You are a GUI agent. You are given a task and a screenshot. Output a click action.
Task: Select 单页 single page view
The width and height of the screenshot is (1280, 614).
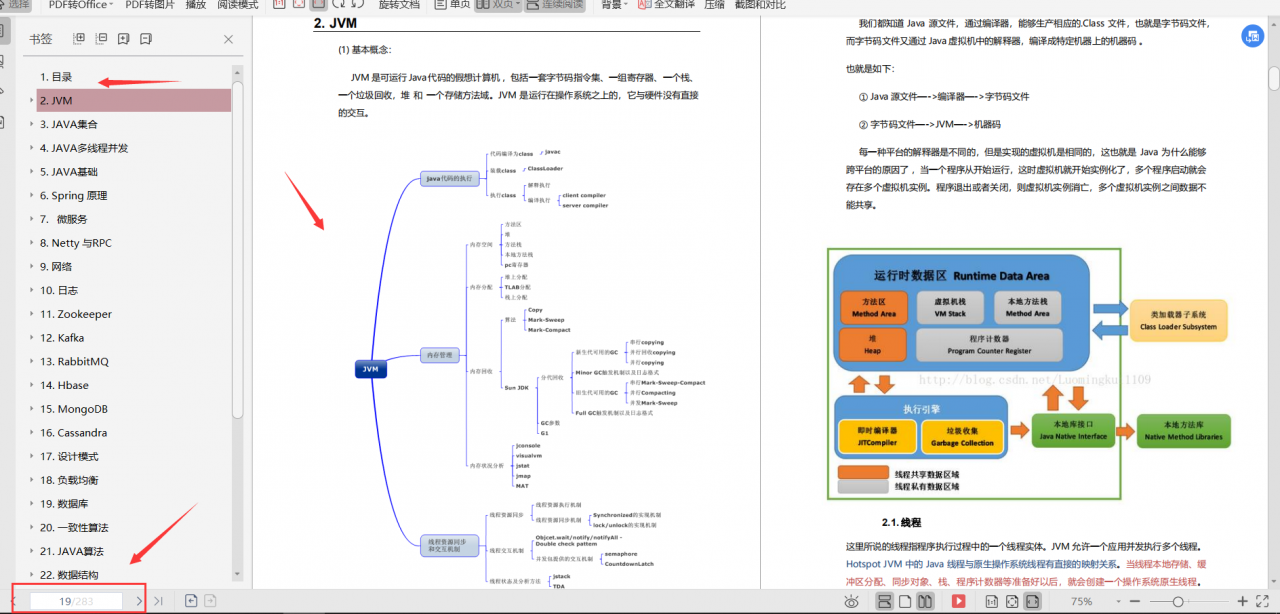tap(453, 5)
